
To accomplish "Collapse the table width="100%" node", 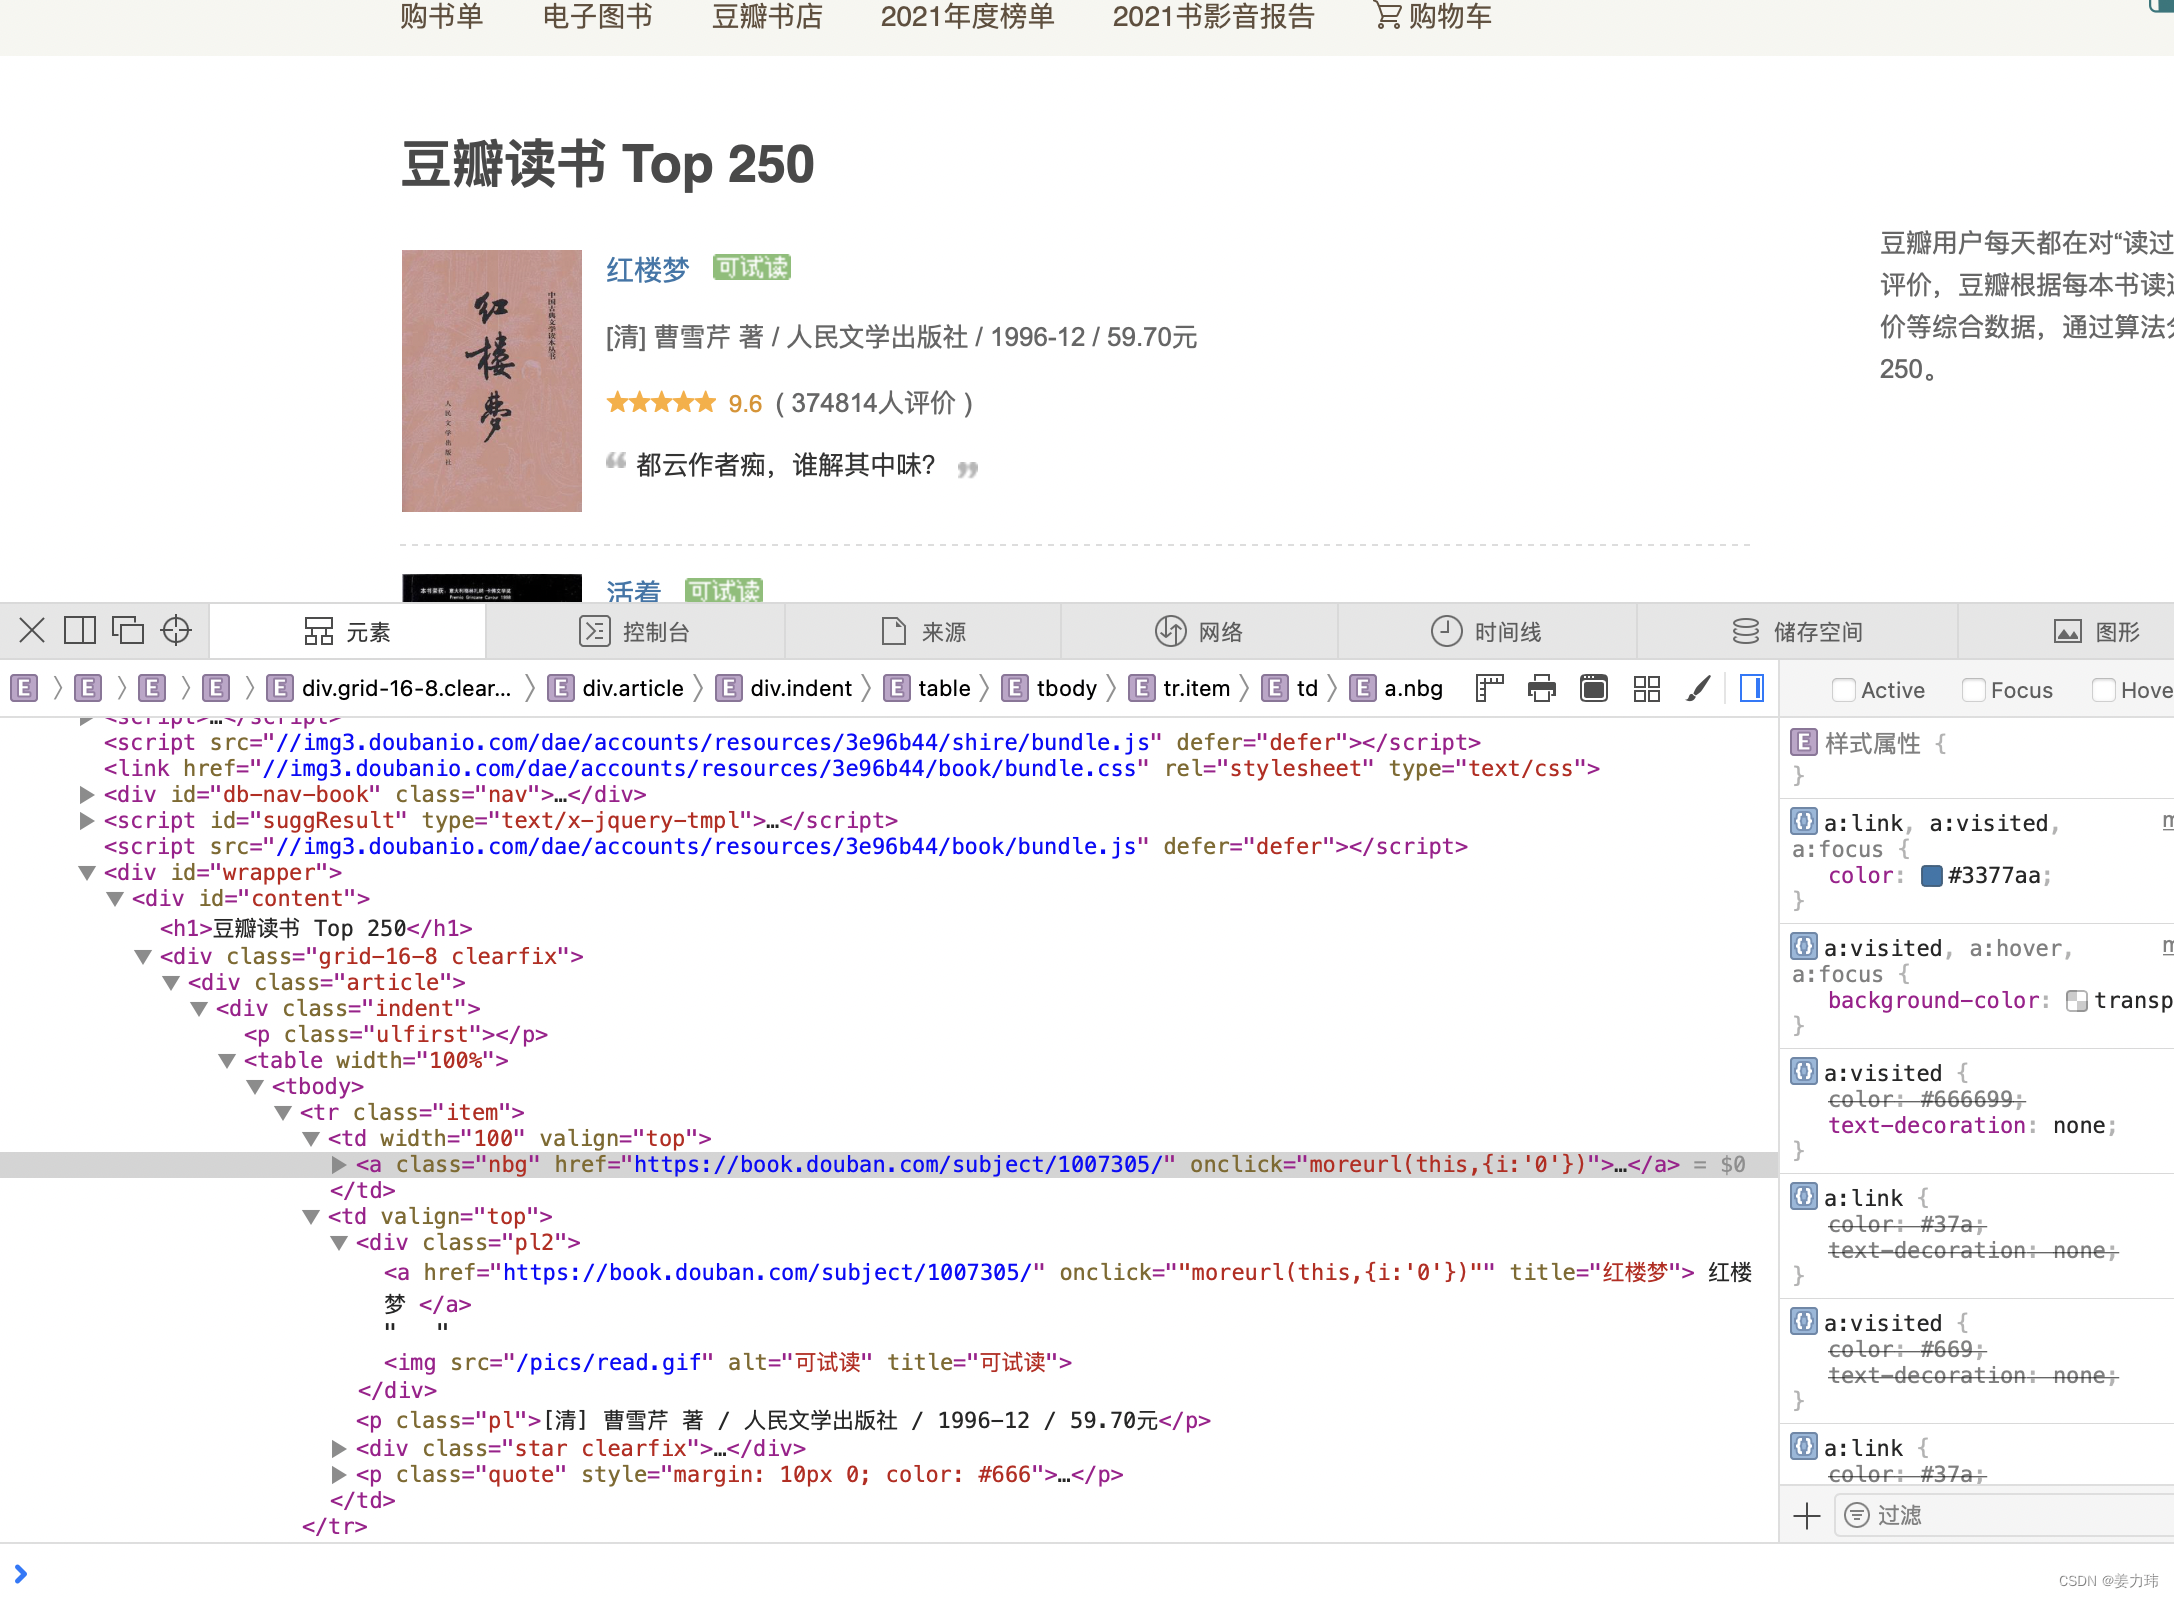I will (227, 1061).
